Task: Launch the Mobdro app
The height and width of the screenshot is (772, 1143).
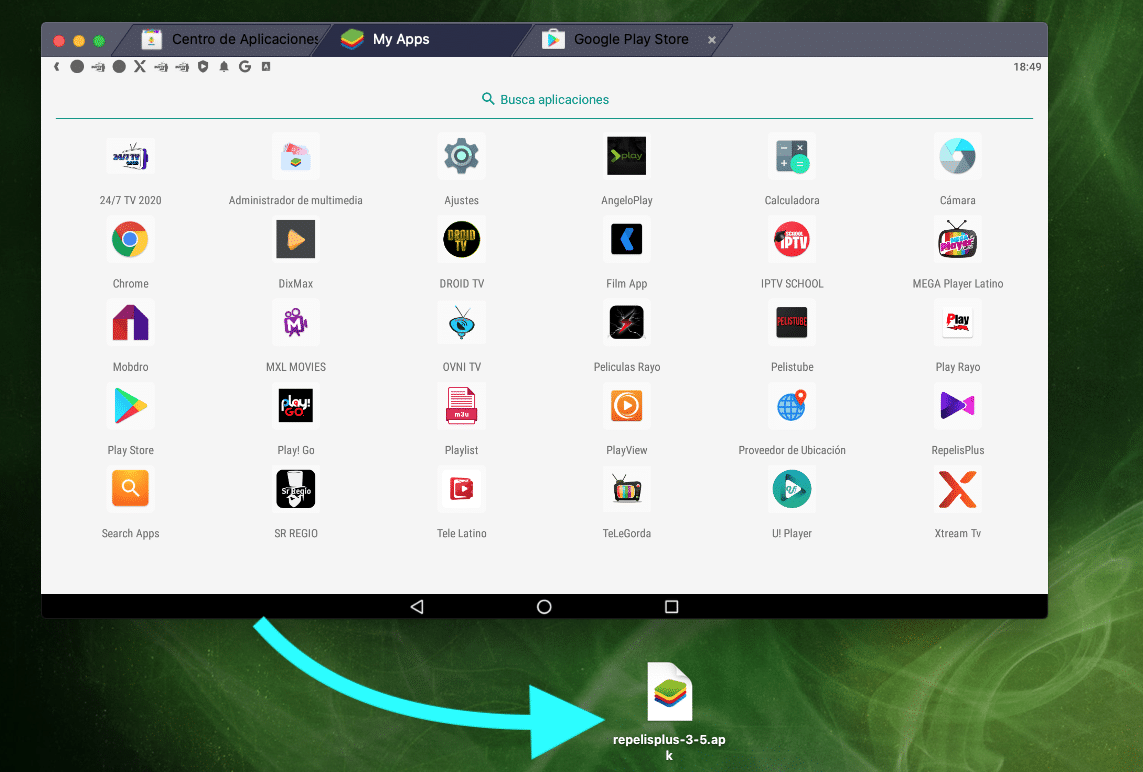Action: coord(130,323)
